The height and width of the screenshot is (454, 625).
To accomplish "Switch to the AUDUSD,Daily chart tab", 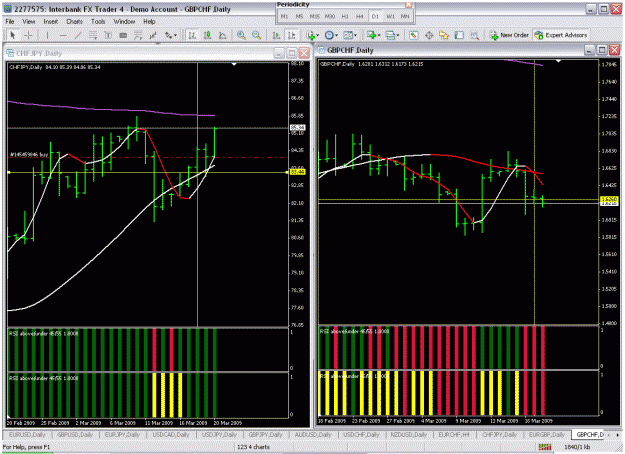I will (313, 434).
